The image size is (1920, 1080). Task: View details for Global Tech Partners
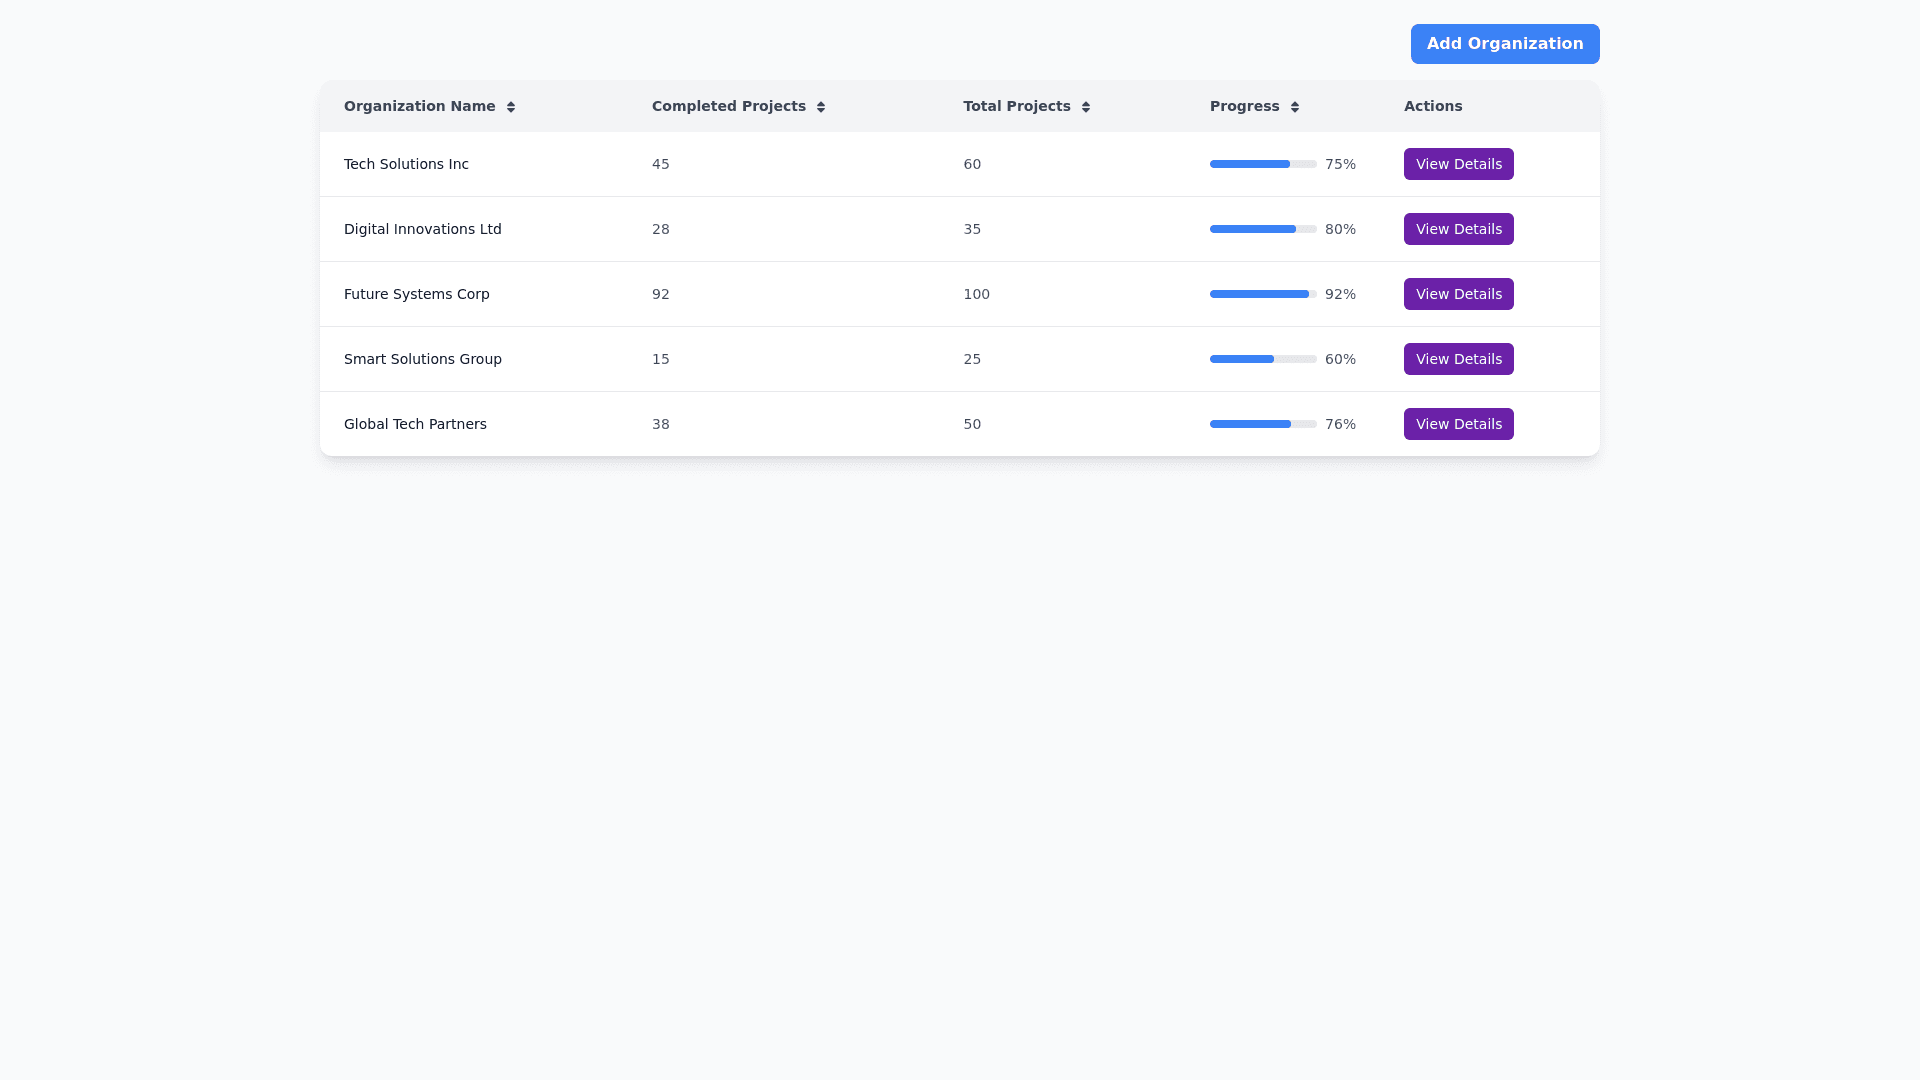point(1458,424)
